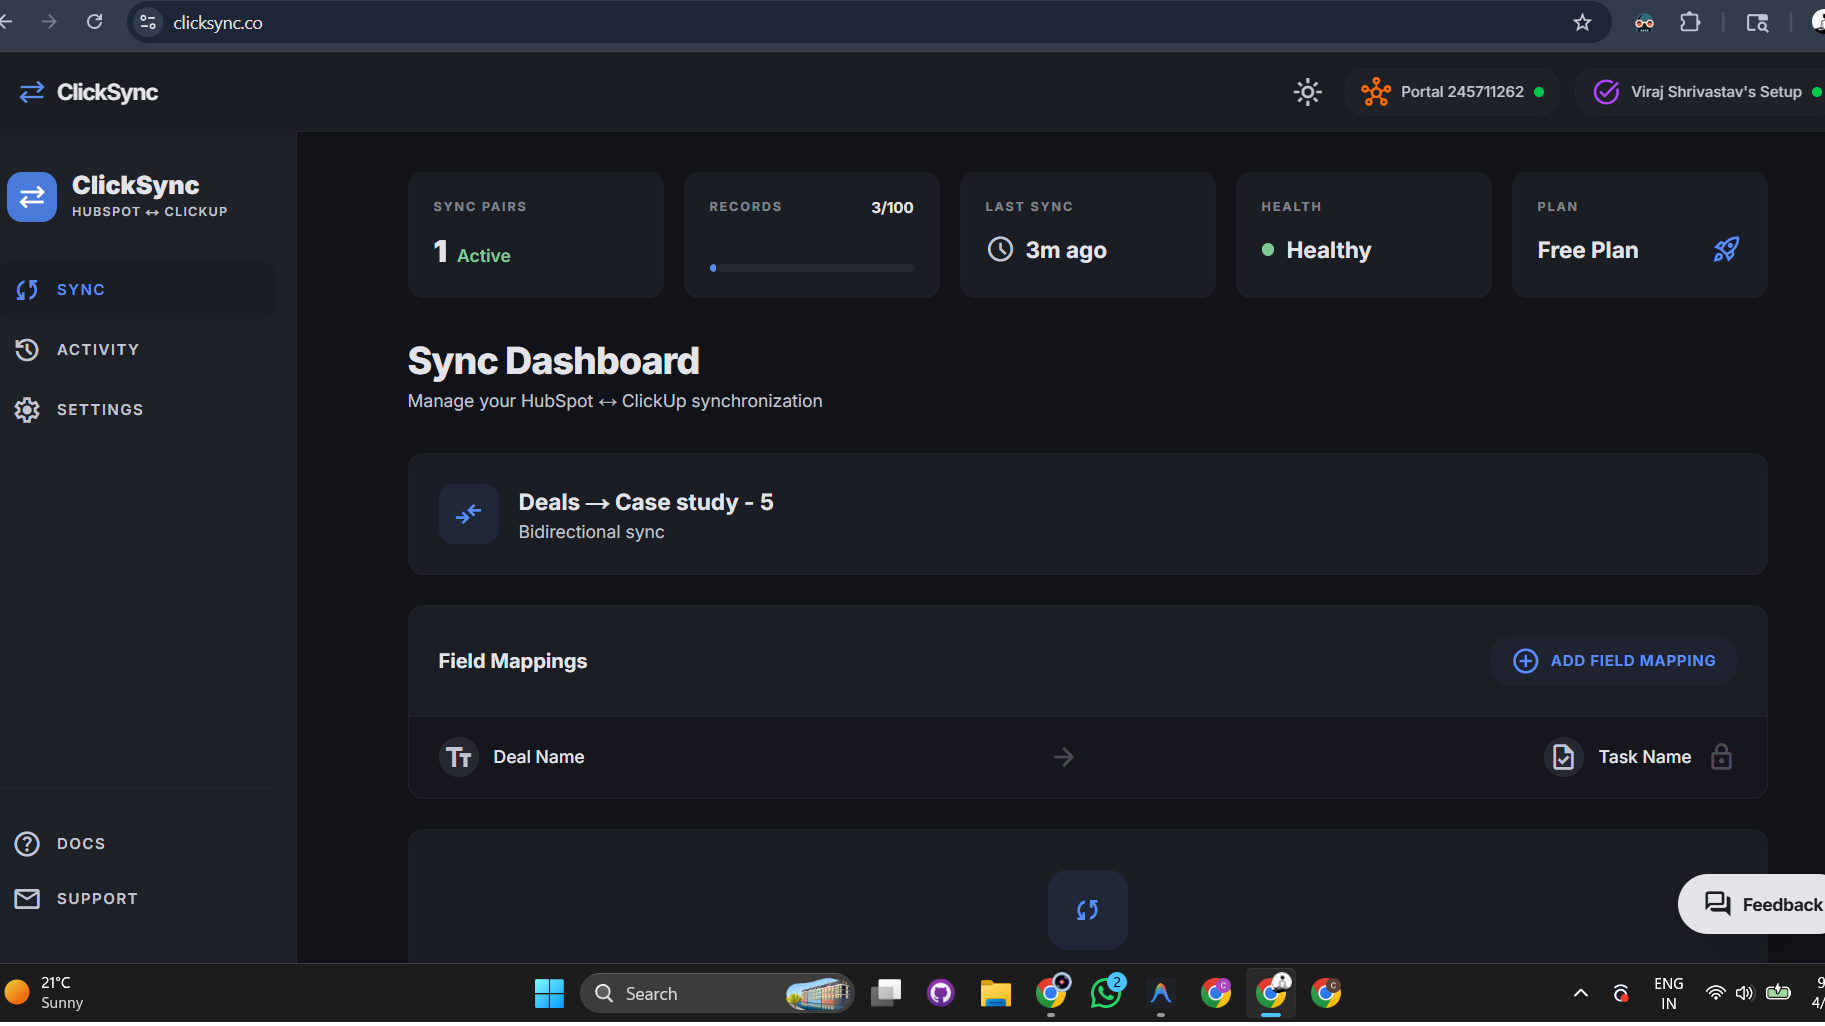Viewport: 1825px width, 1026px height.
Task: Click the records usage progress bar
Action: pyautogui.click(x=812, y=268)
